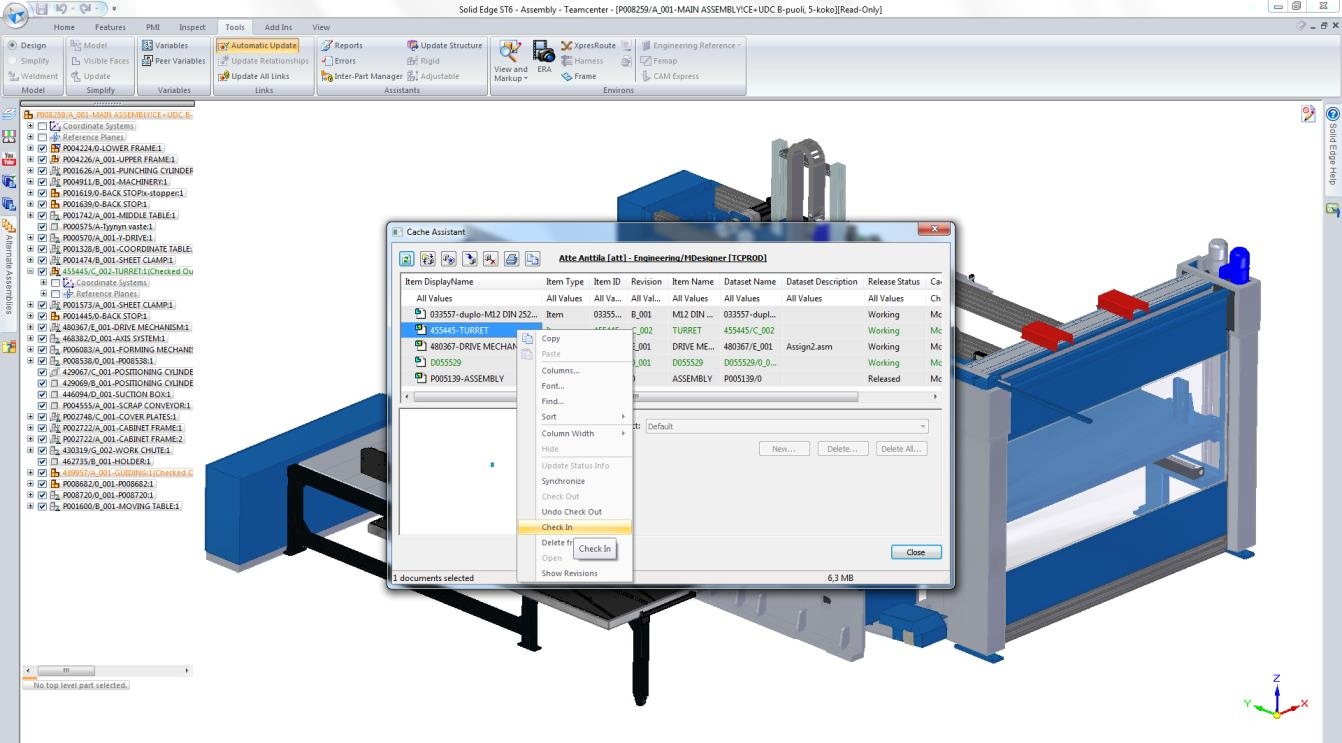Open the PMI ribbon tab

[x=154, y=27]
